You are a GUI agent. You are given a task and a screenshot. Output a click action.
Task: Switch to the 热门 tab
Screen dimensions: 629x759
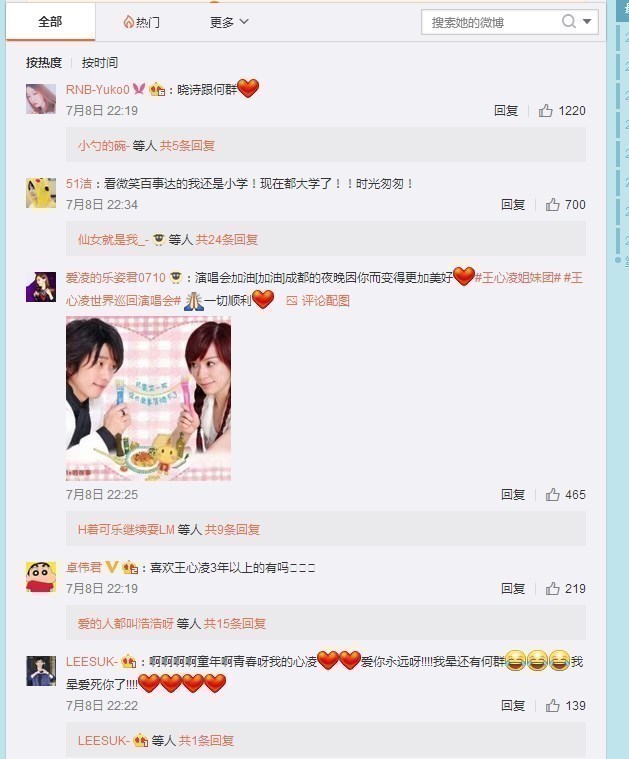pos(141,22)
